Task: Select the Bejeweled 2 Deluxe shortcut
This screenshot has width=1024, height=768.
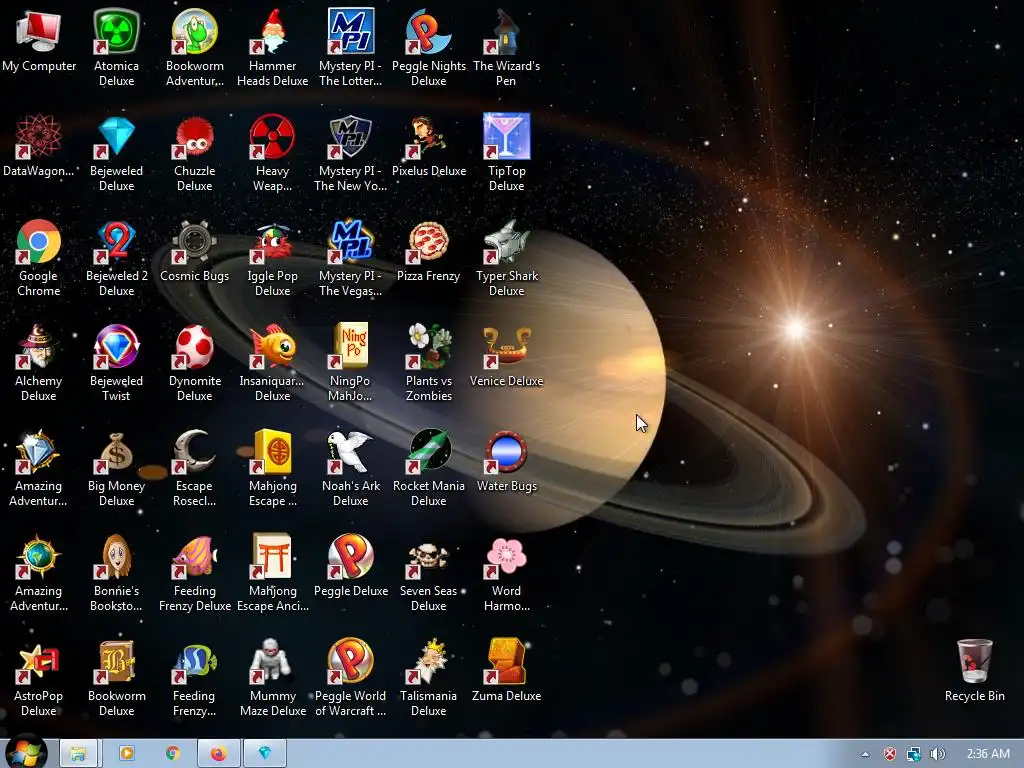Action: [x=116, y=242]
